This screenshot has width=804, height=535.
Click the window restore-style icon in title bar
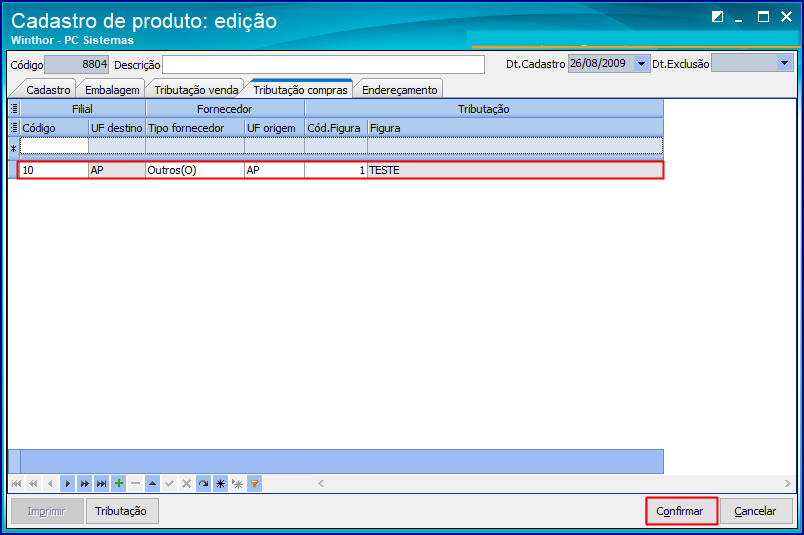tap(717, 17)
